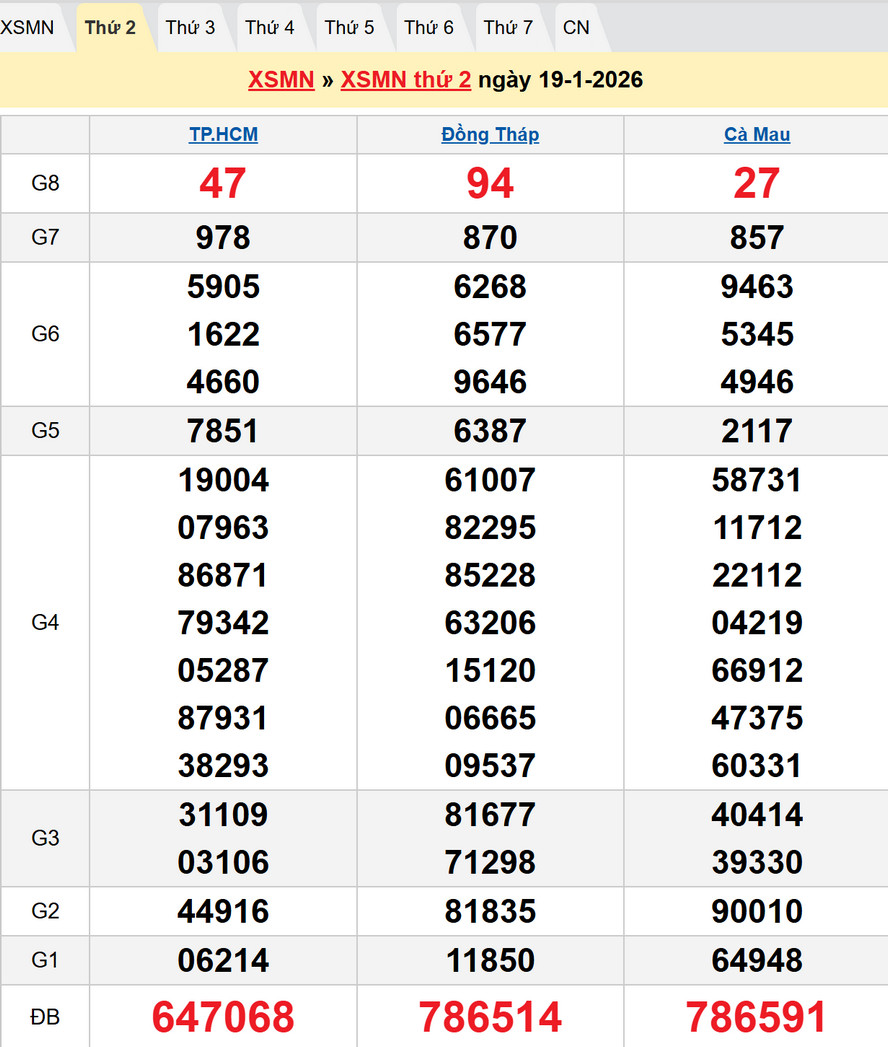Open the 'XSMN thứ 2' header link
Screen dimensions: 888x1047
pyautogui.click(x=405, y=80)
